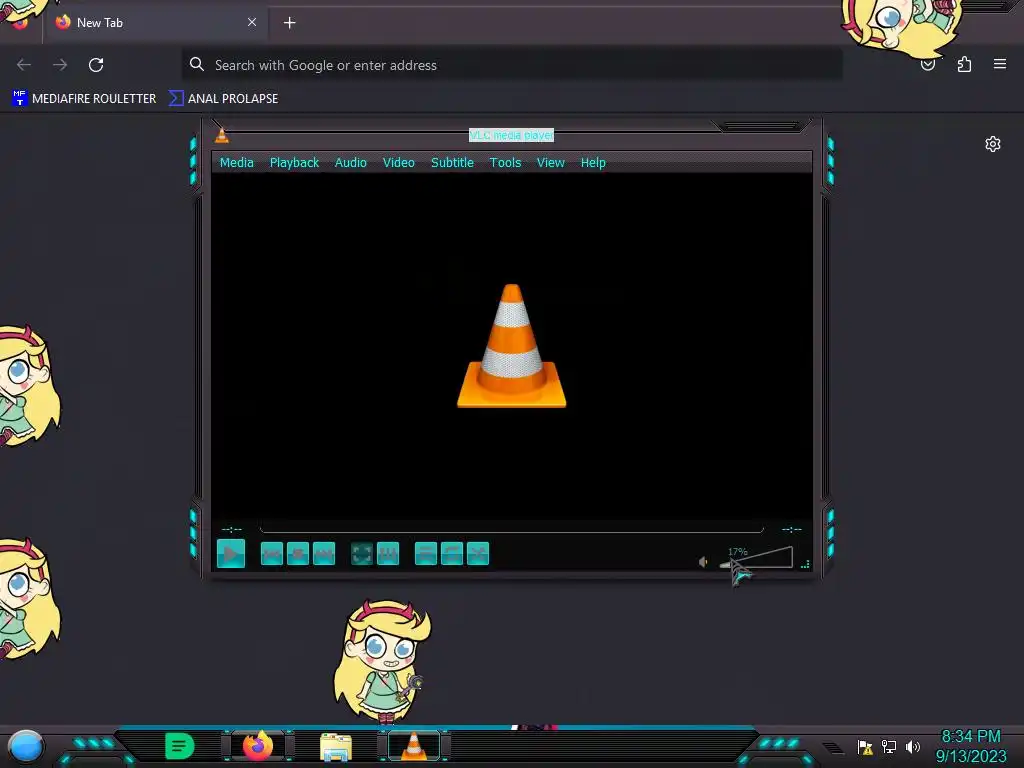The image size is (1024, 768).
Task: Reload the page in Firefox
Action: pyautogui.click(x=96, y=65)
